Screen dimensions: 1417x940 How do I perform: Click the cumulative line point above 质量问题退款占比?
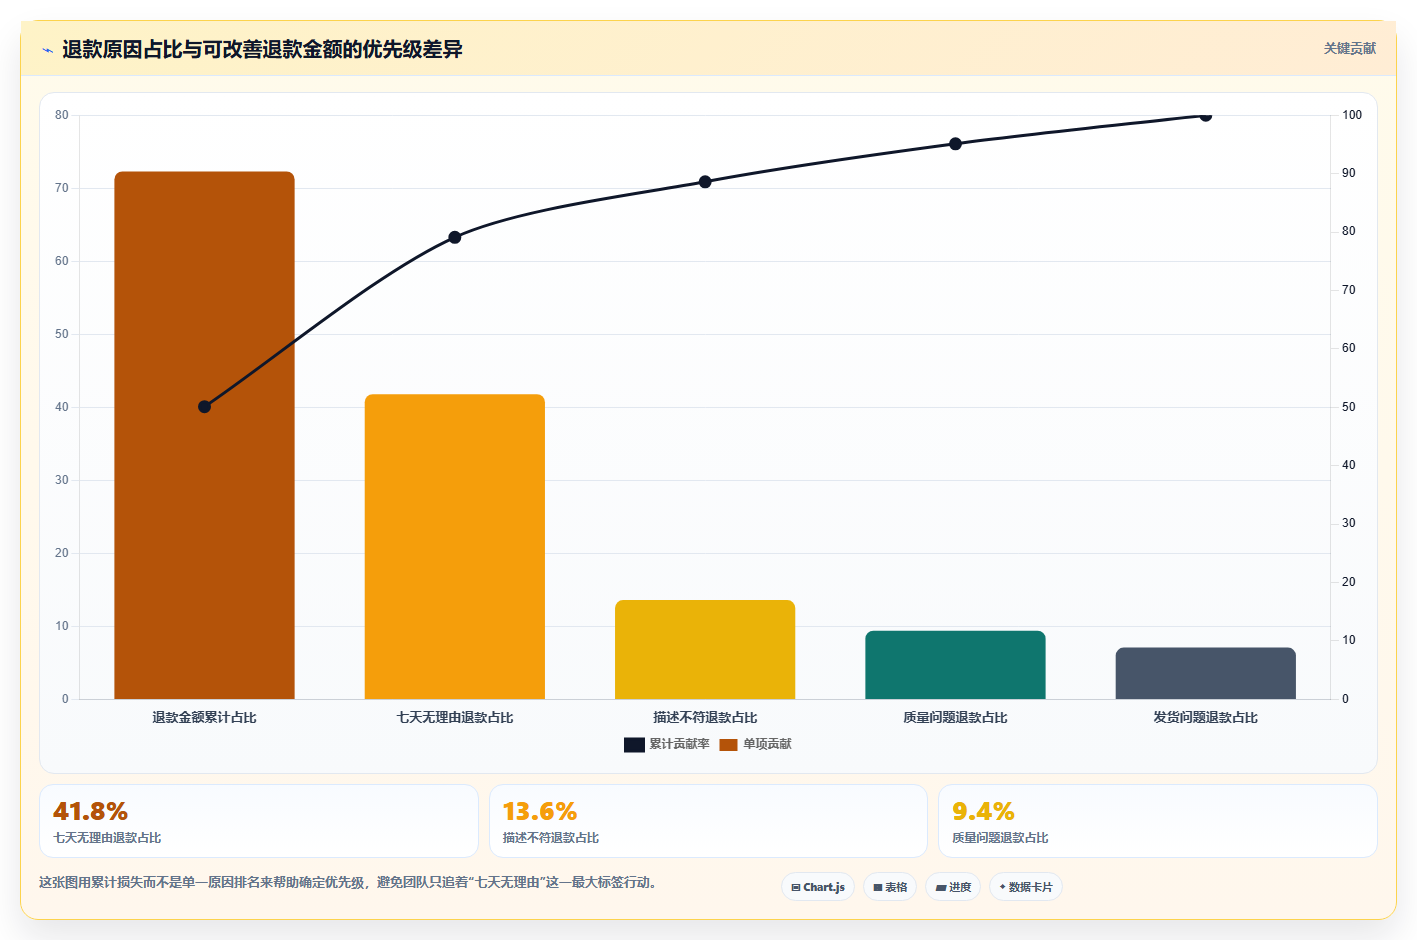point(955,144)
